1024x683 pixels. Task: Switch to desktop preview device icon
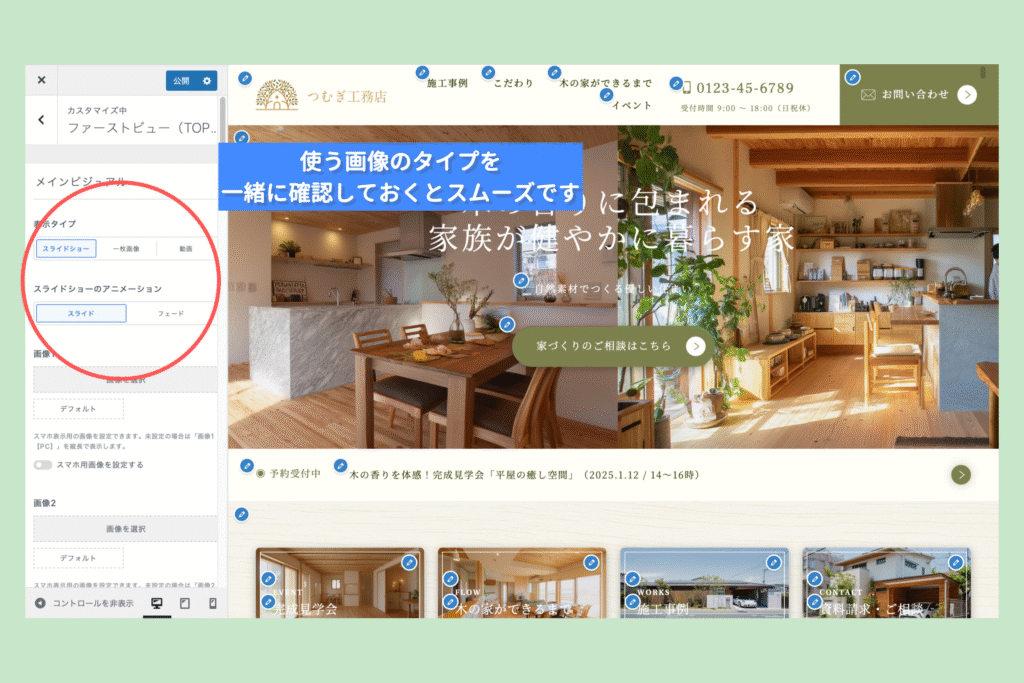[x=156, y=603]
